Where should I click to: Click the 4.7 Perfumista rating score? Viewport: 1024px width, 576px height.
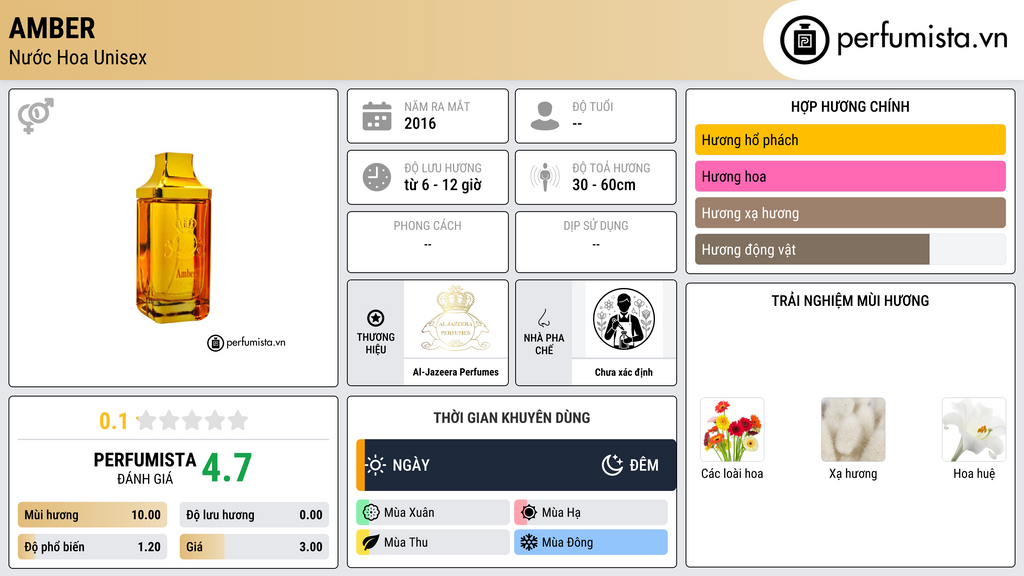coord(227,468)
